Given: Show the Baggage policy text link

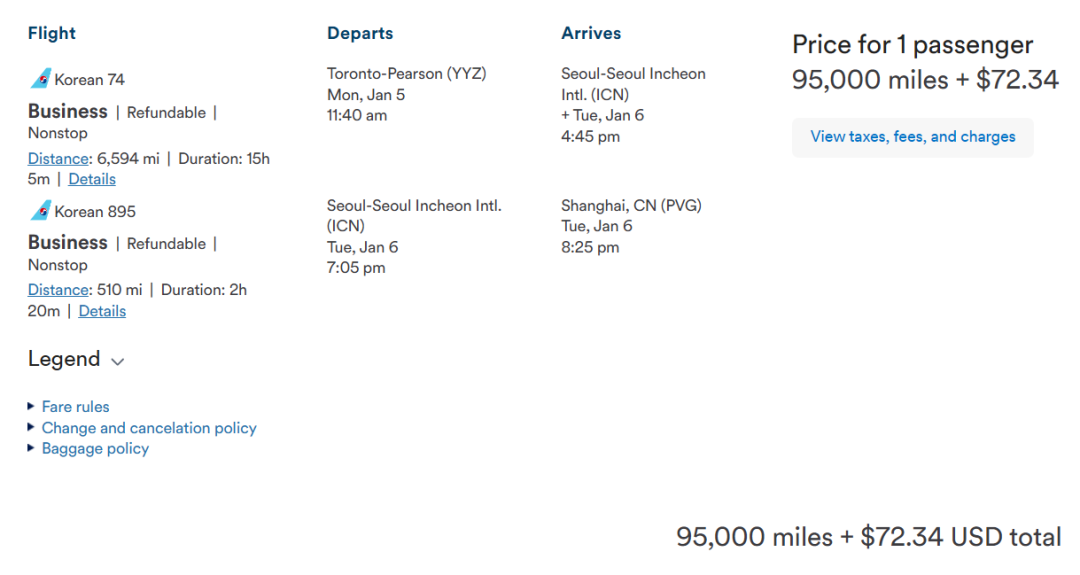Looking at the screenshot, I should coord(95,449).
